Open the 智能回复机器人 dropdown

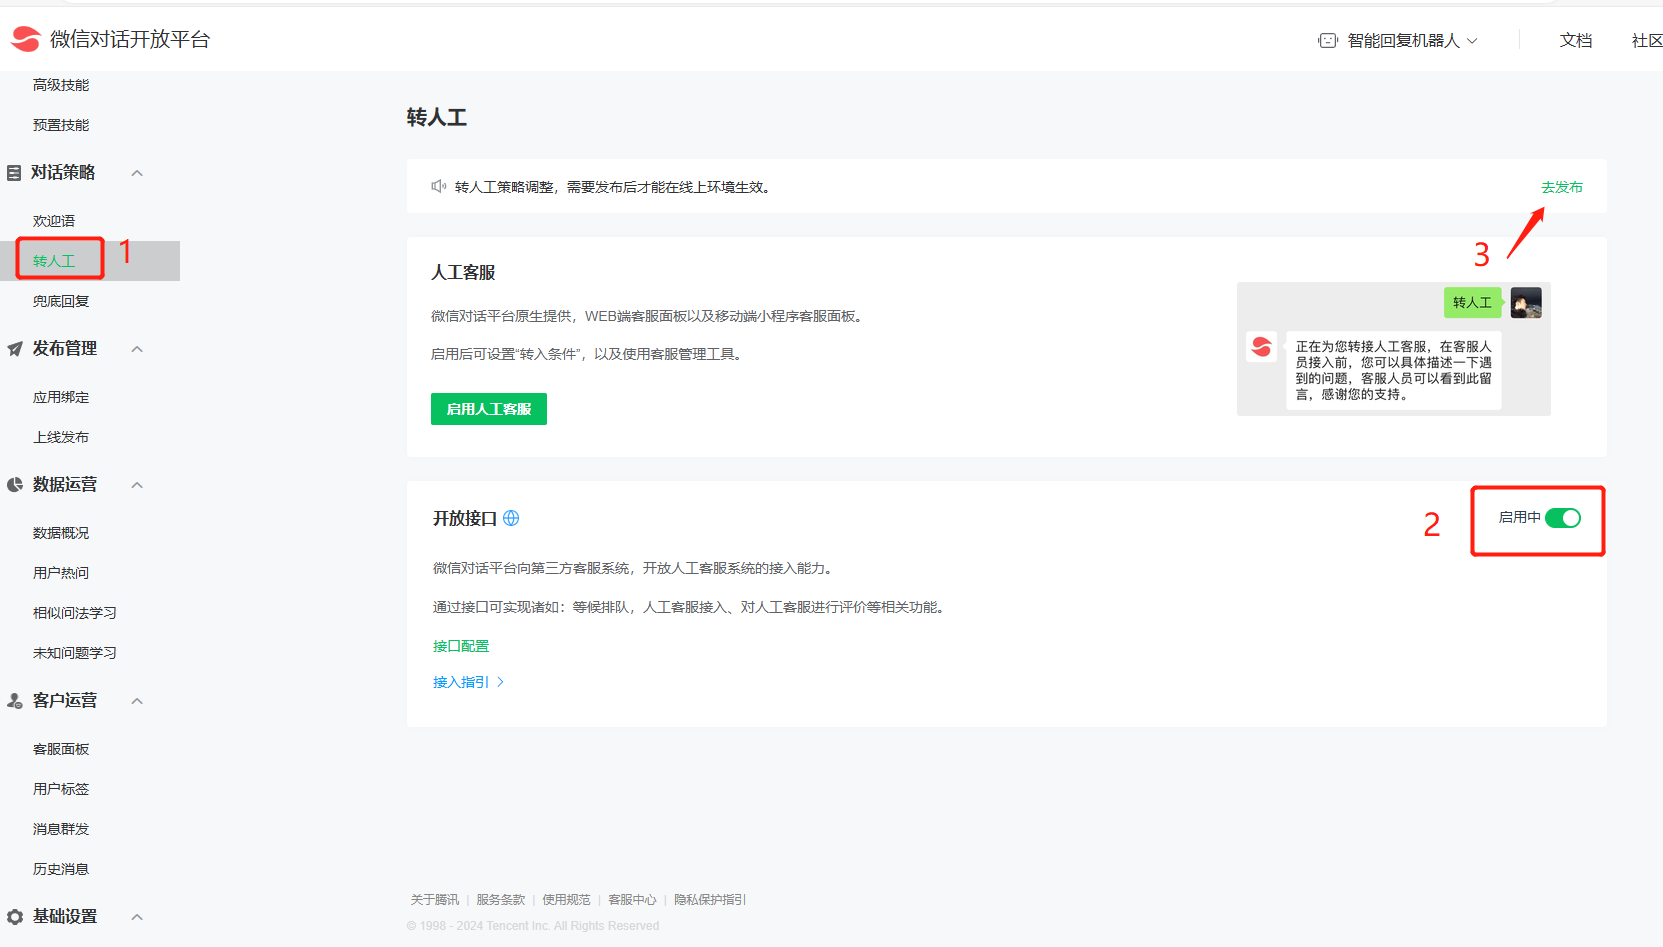[x=1412, y=41]
